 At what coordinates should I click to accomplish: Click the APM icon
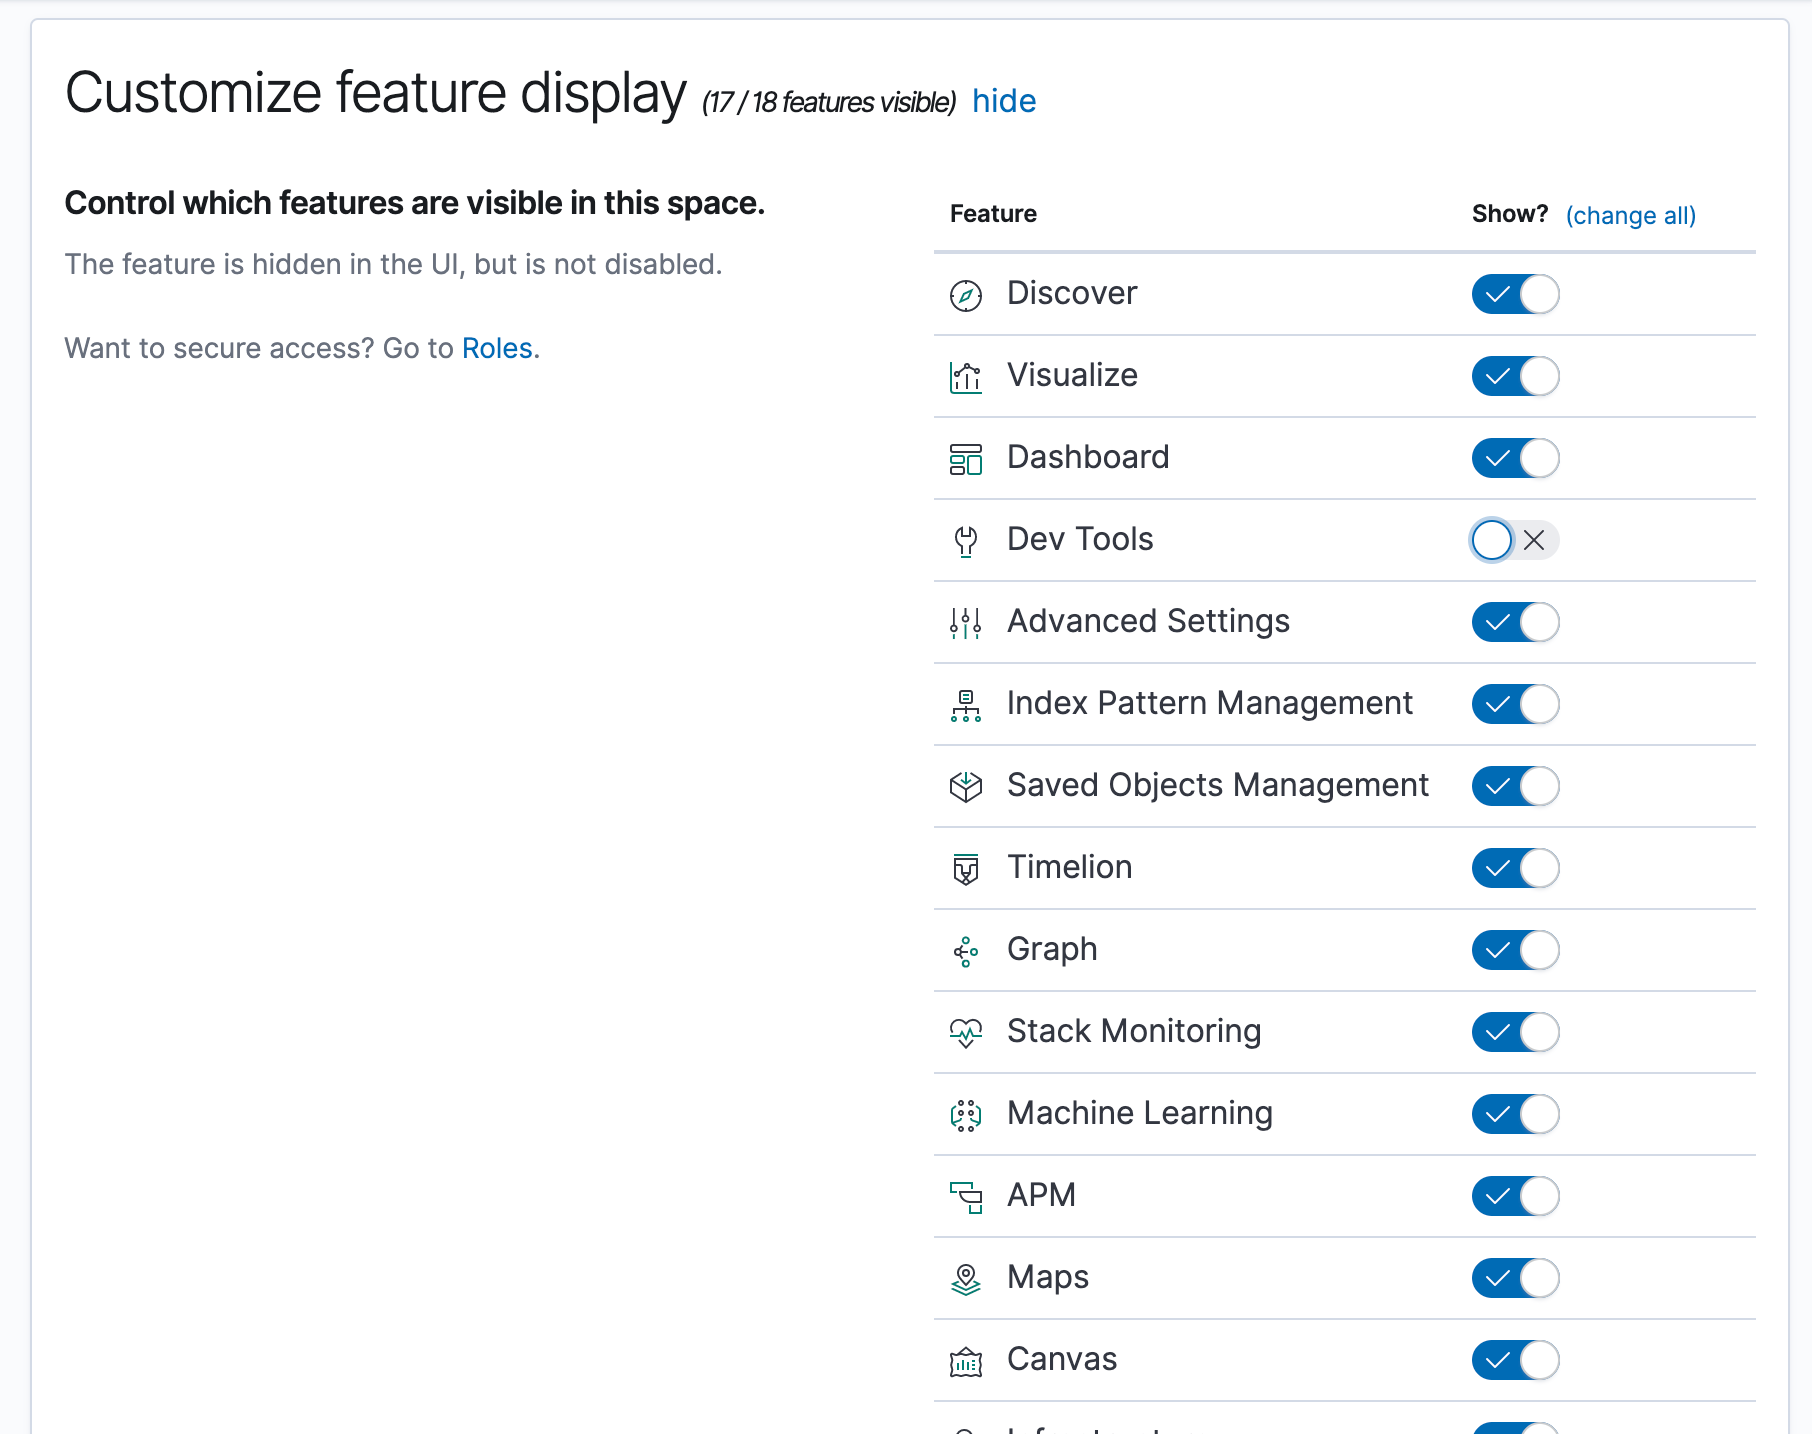point(965,1197)
